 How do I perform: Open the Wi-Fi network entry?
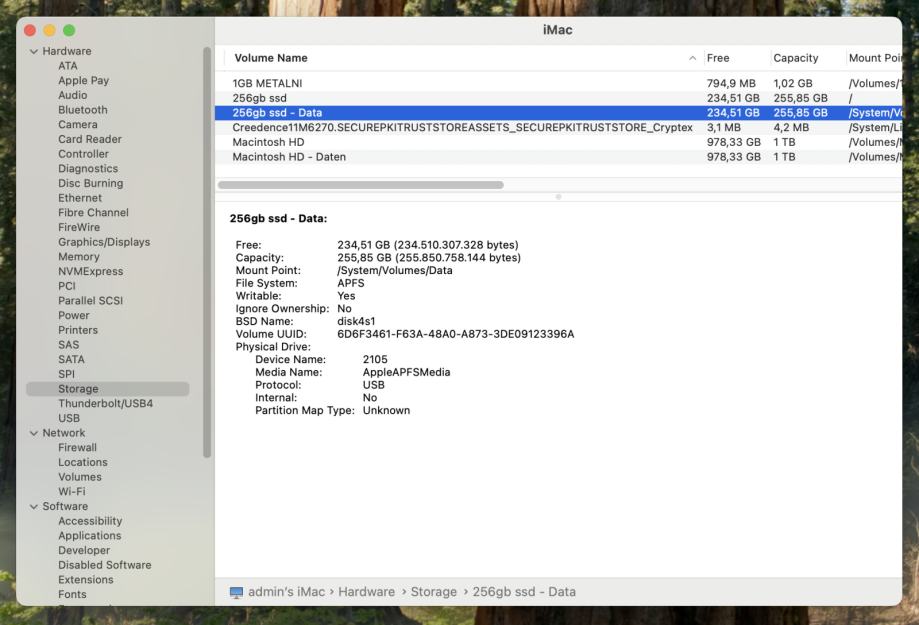pyautogui.click(x=71, y=492)
